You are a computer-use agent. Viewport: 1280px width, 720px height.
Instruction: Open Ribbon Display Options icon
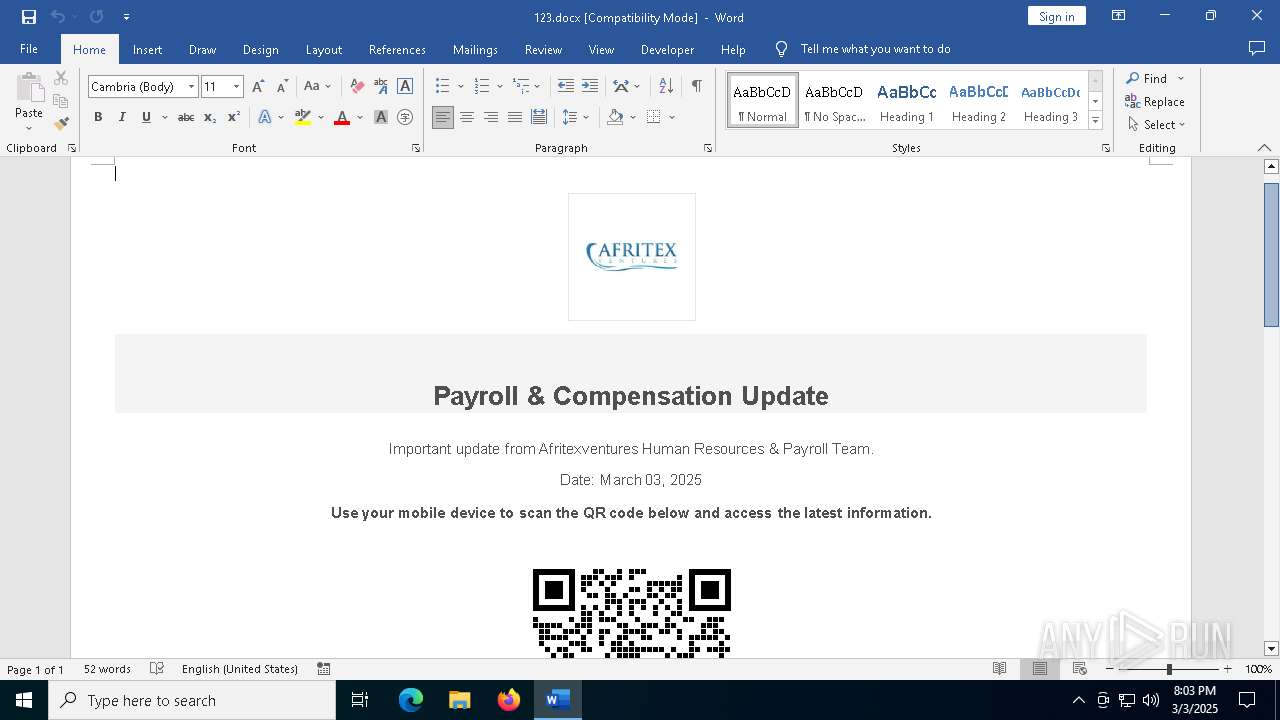[x=1119, y=16]
